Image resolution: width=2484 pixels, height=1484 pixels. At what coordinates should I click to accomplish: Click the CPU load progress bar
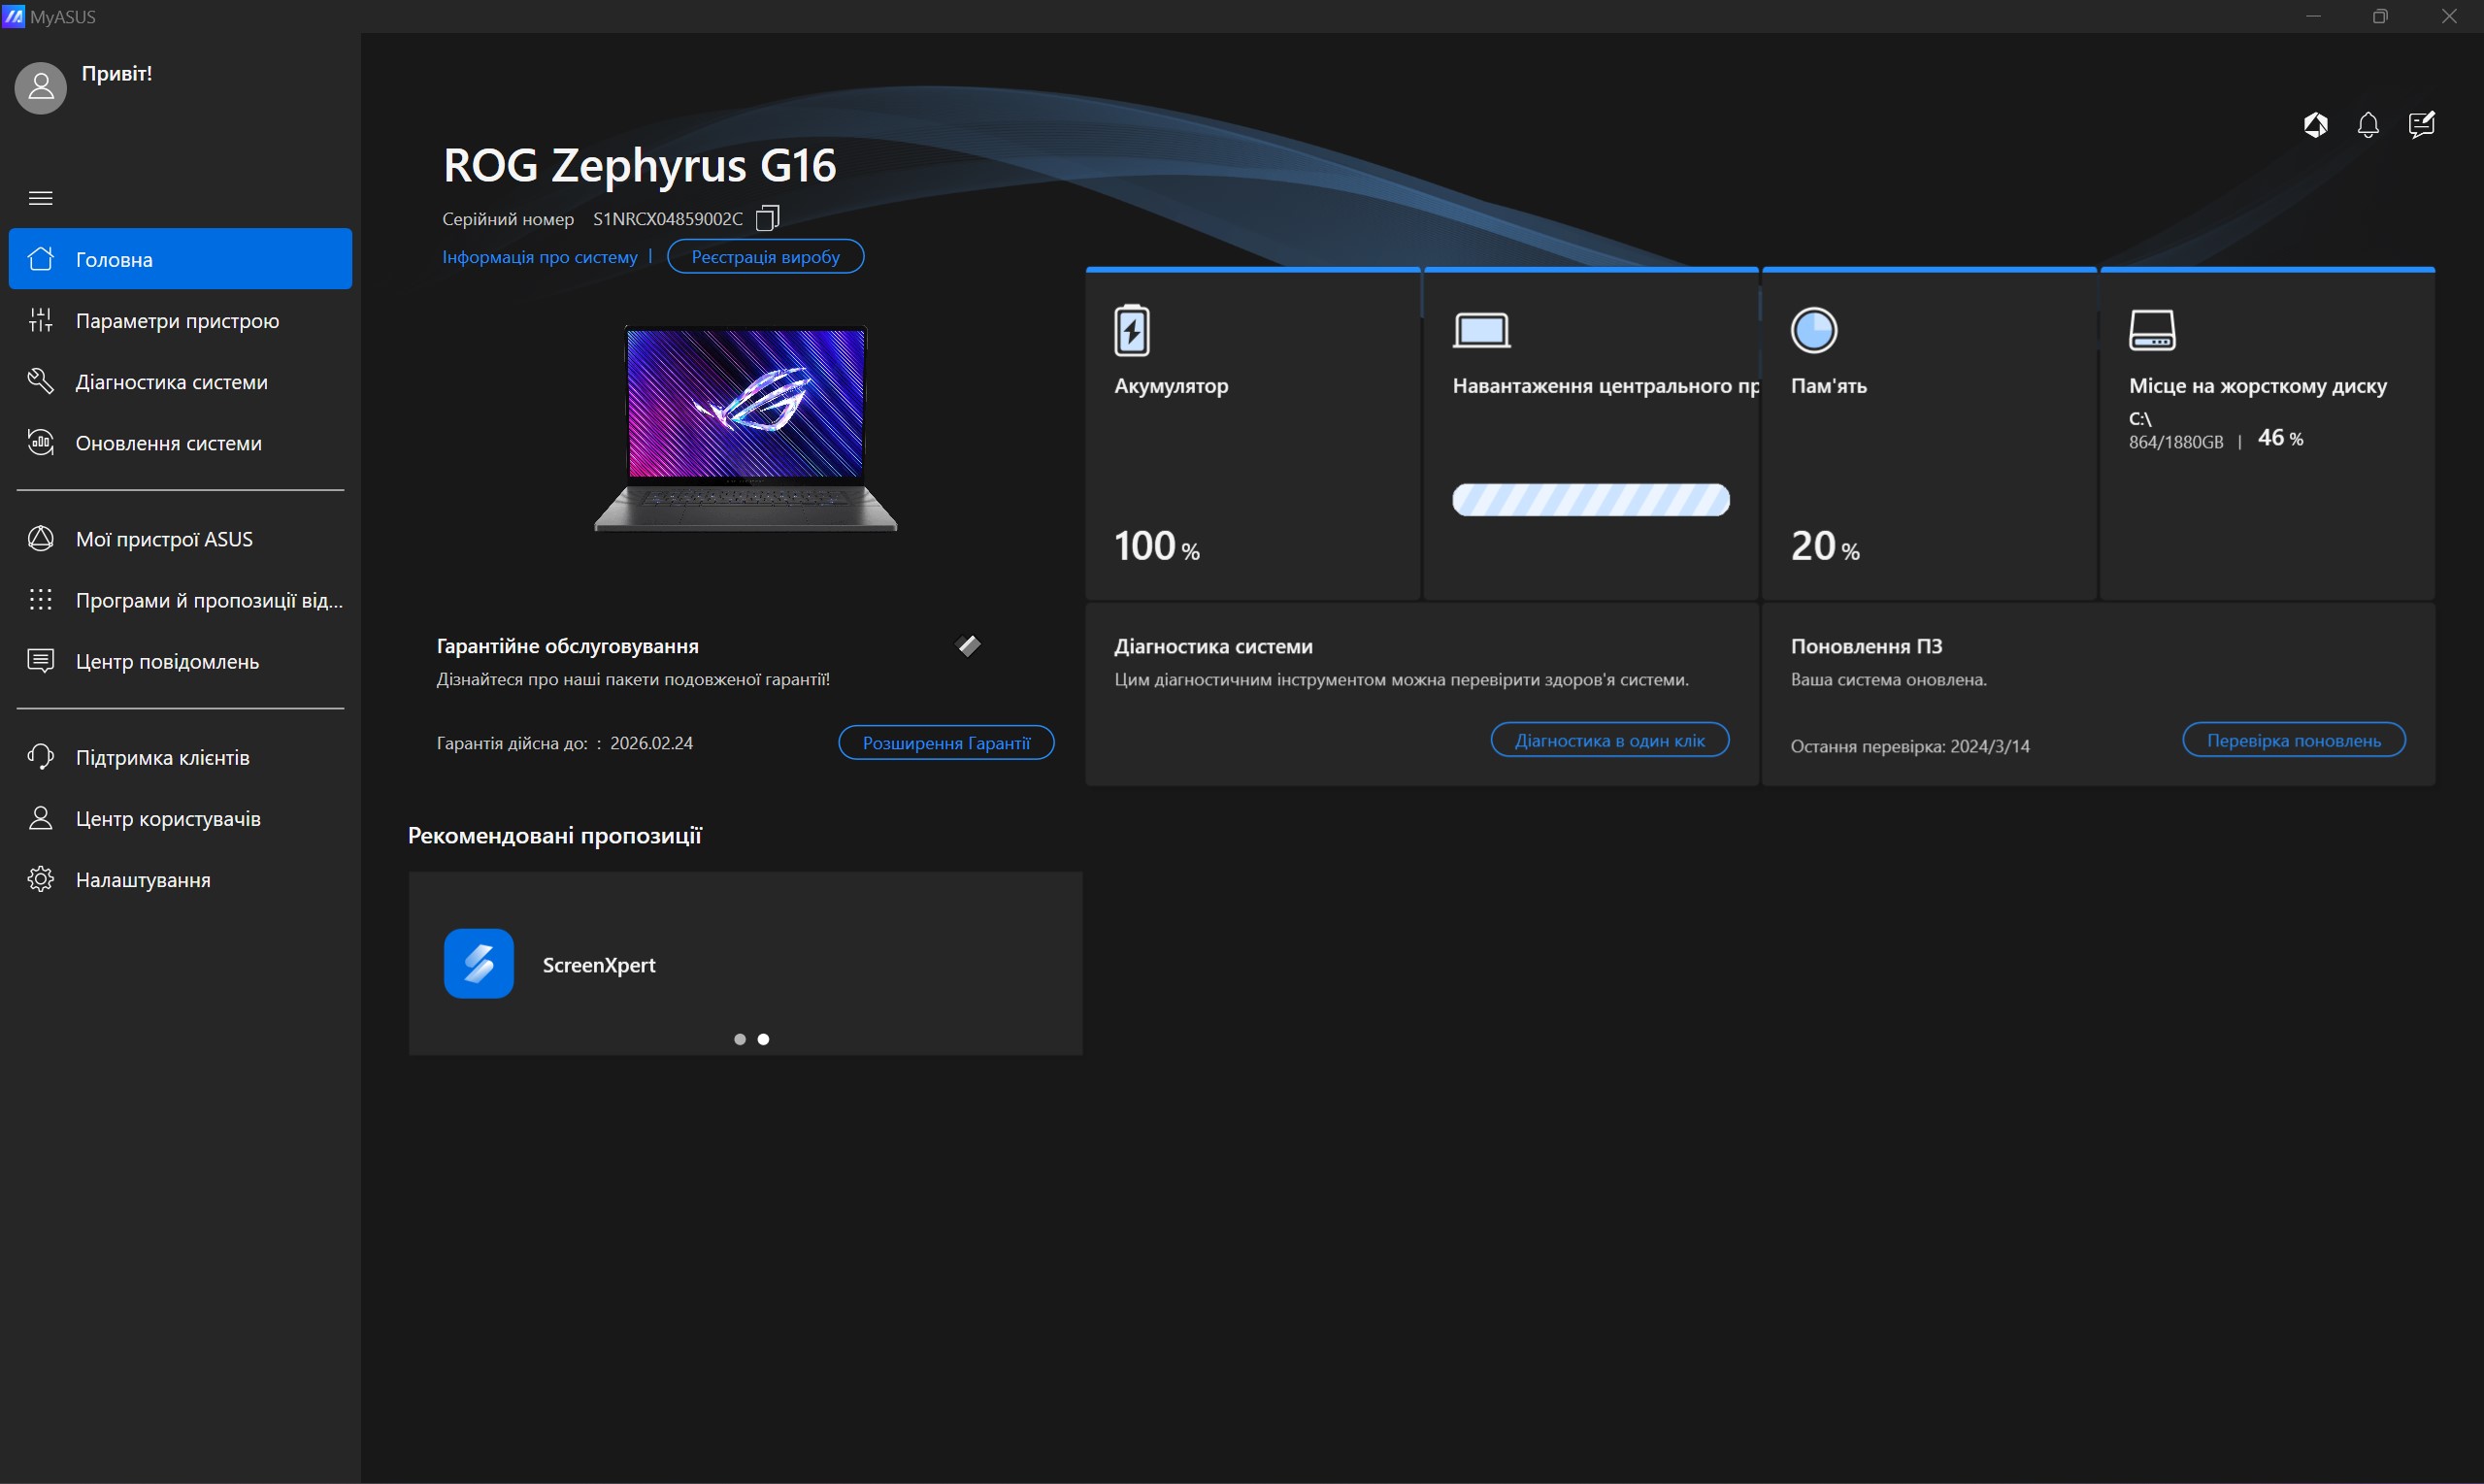click(1590, 499)
